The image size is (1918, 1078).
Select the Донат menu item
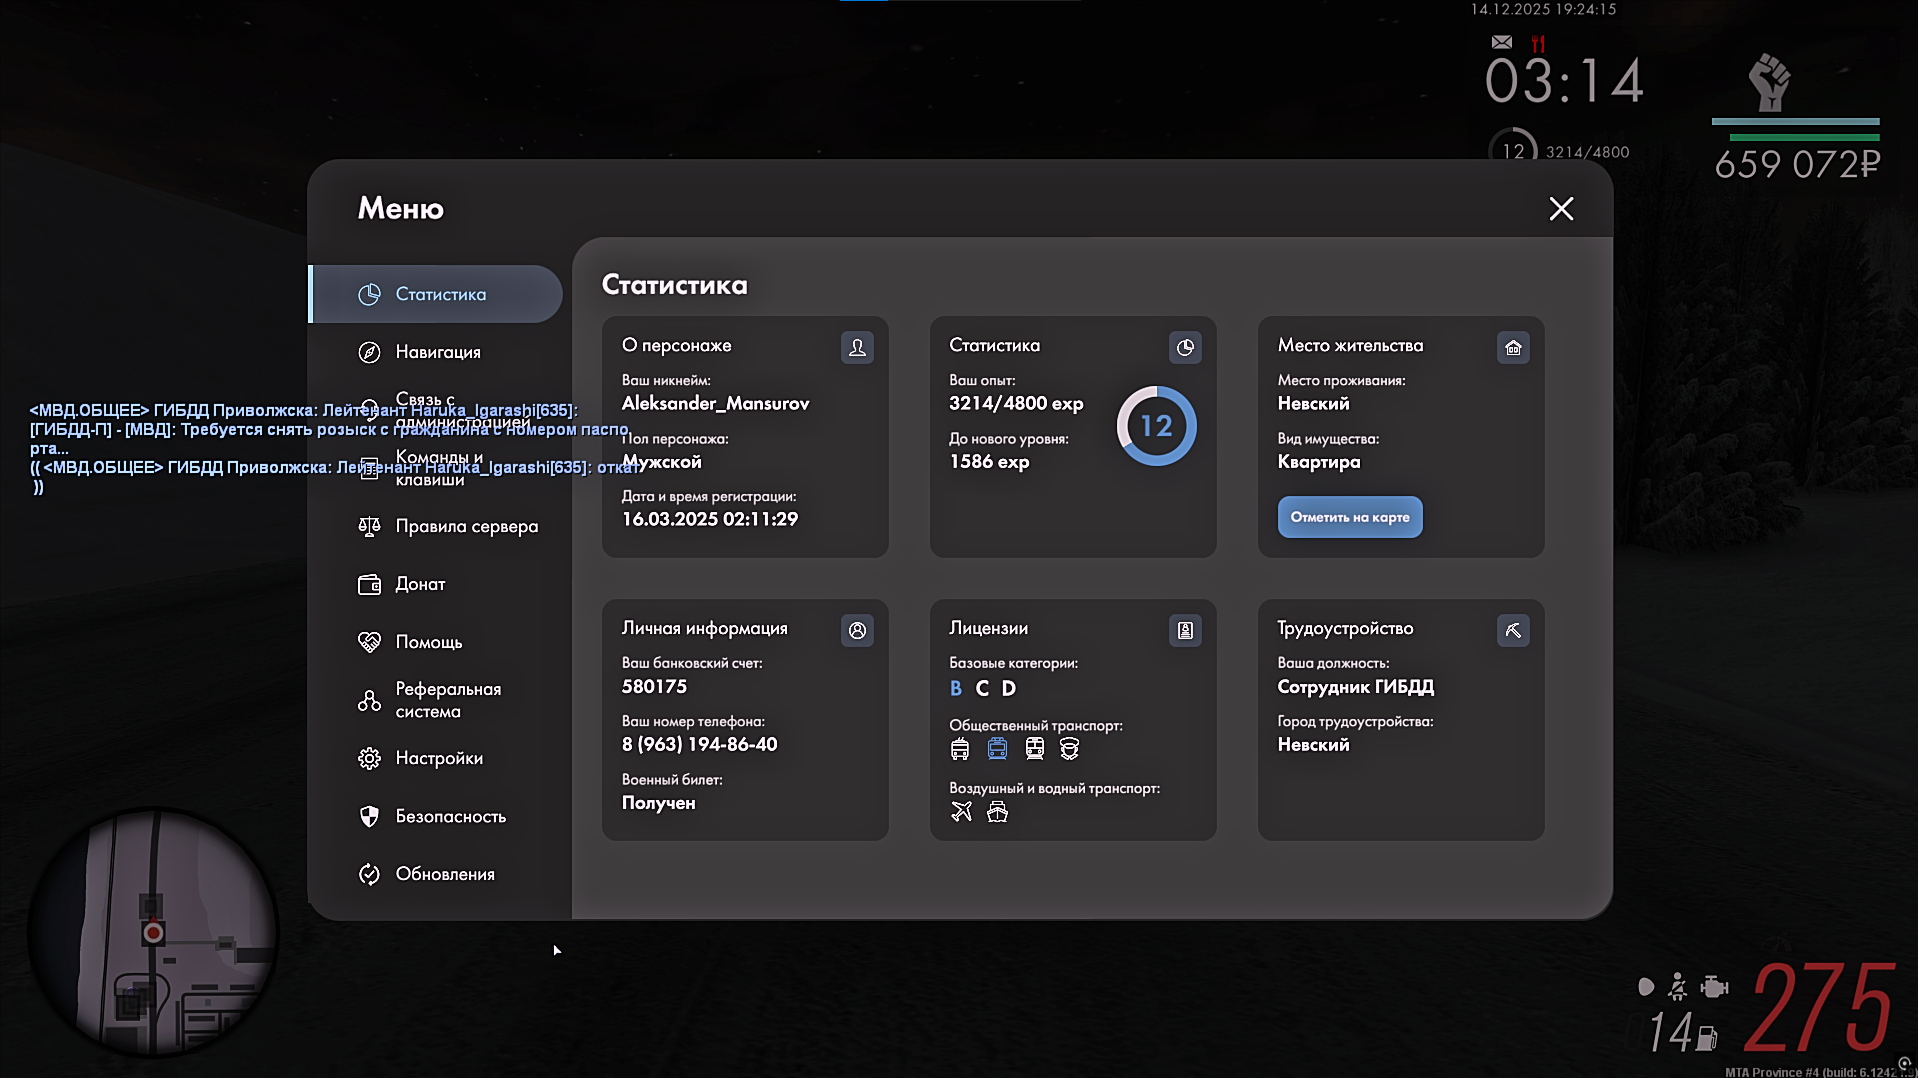click(419, 584)
